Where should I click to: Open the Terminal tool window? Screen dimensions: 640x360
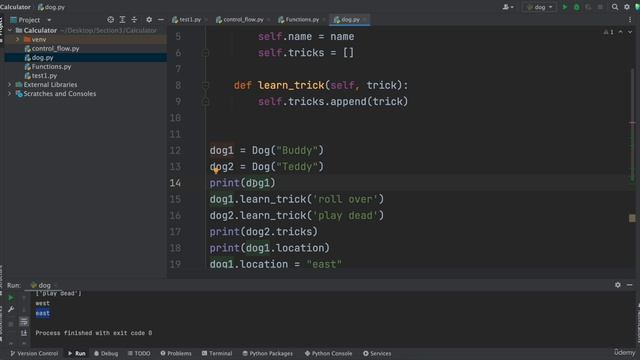pyautogui.click(x=217, y=353)
